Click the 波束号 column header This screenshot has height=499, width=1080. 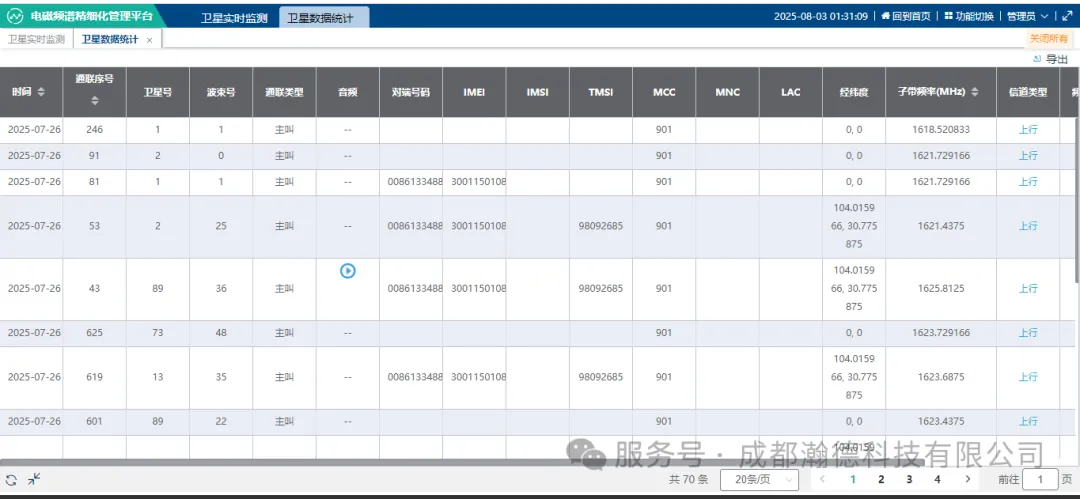tap(221, 92)
